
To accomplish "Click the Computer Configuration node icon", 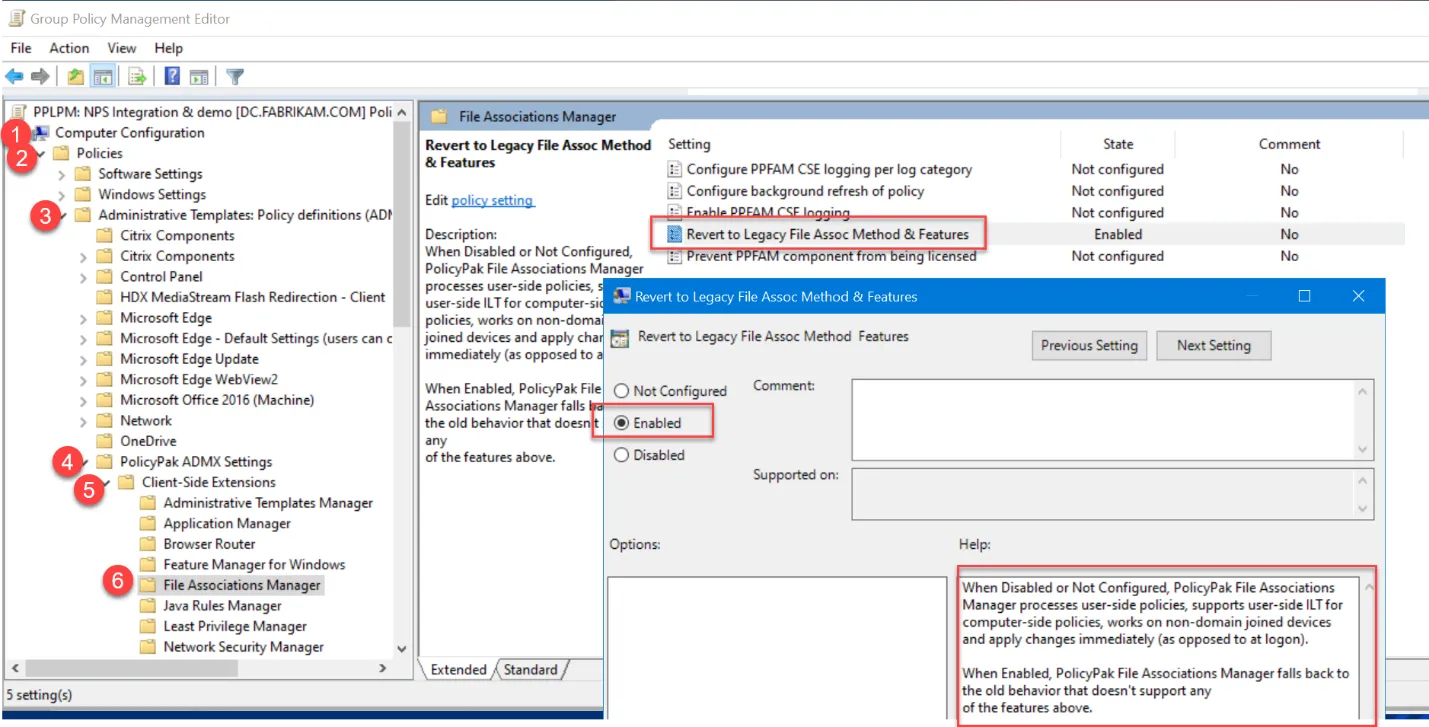I will tap(42, 133).
